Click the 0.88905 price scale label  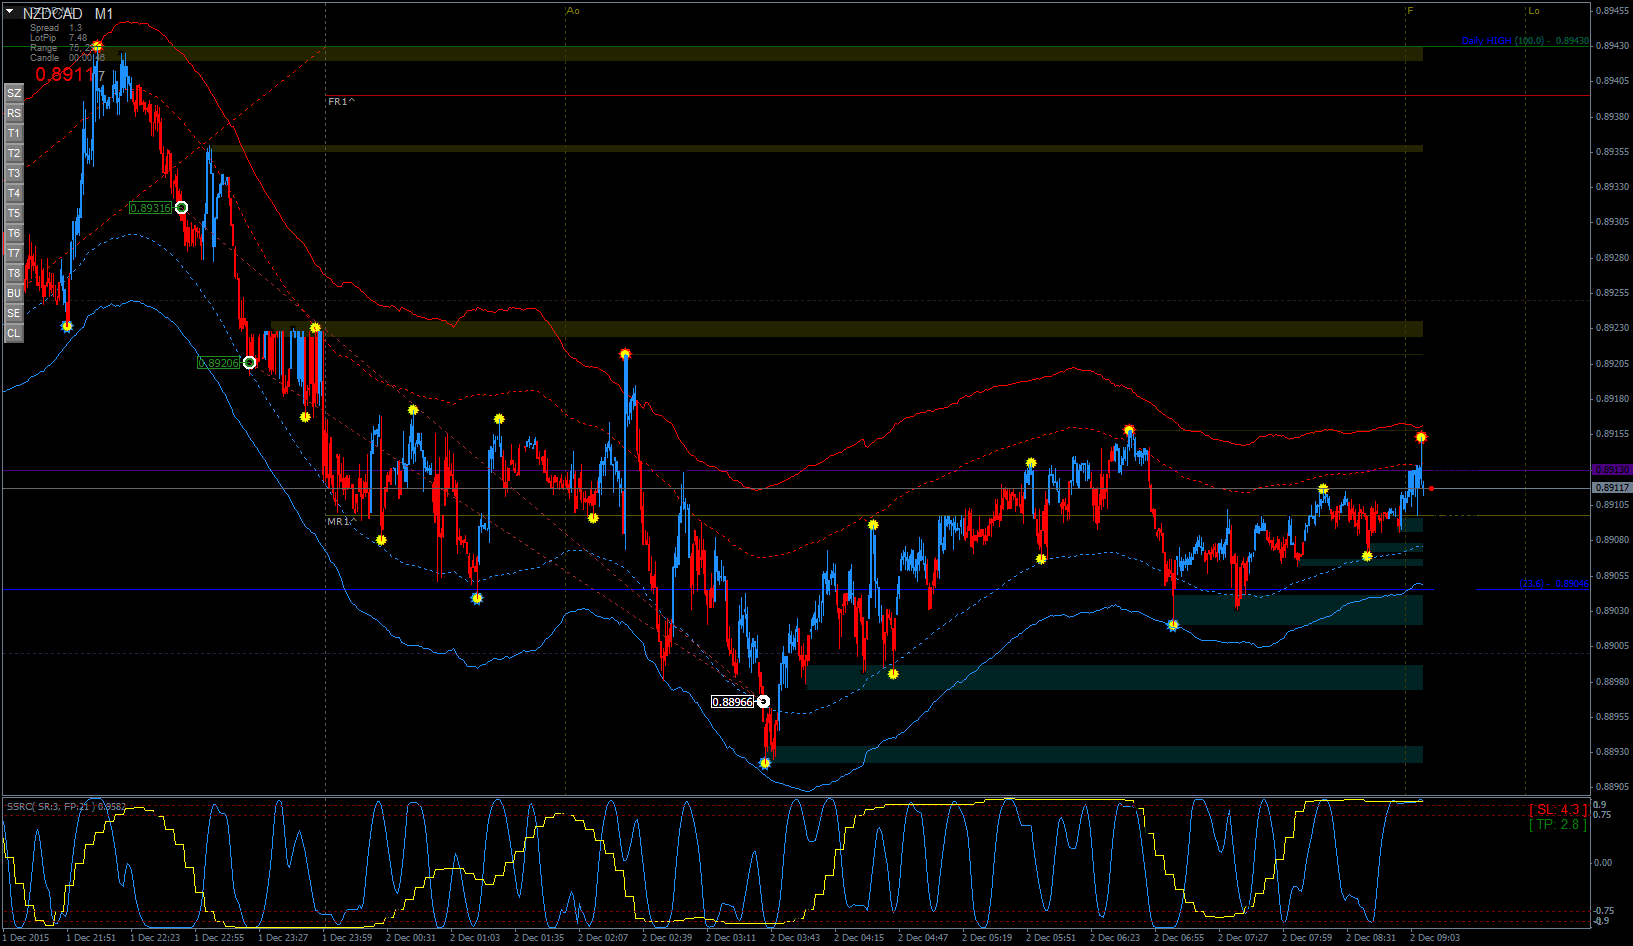coord(1612,787)
